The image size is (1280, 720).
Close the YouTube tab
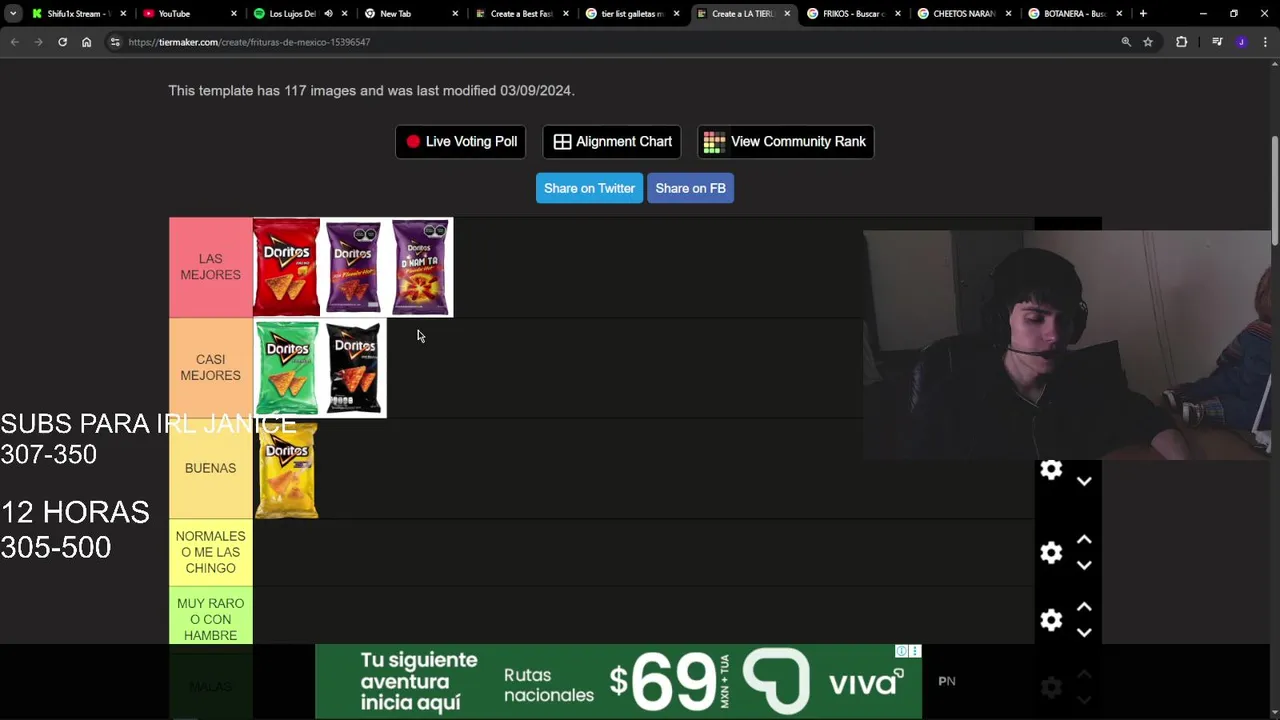(x=234, y=14)
